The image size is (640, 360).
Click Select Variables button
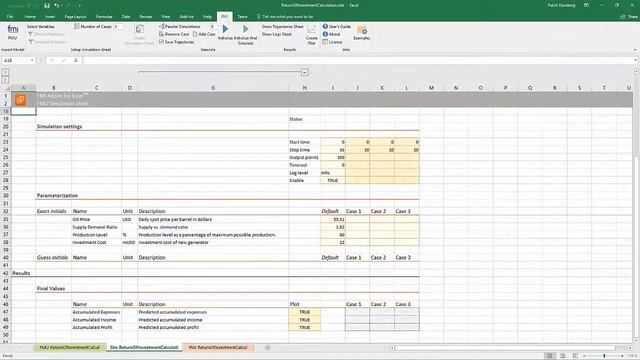(41, 26)
